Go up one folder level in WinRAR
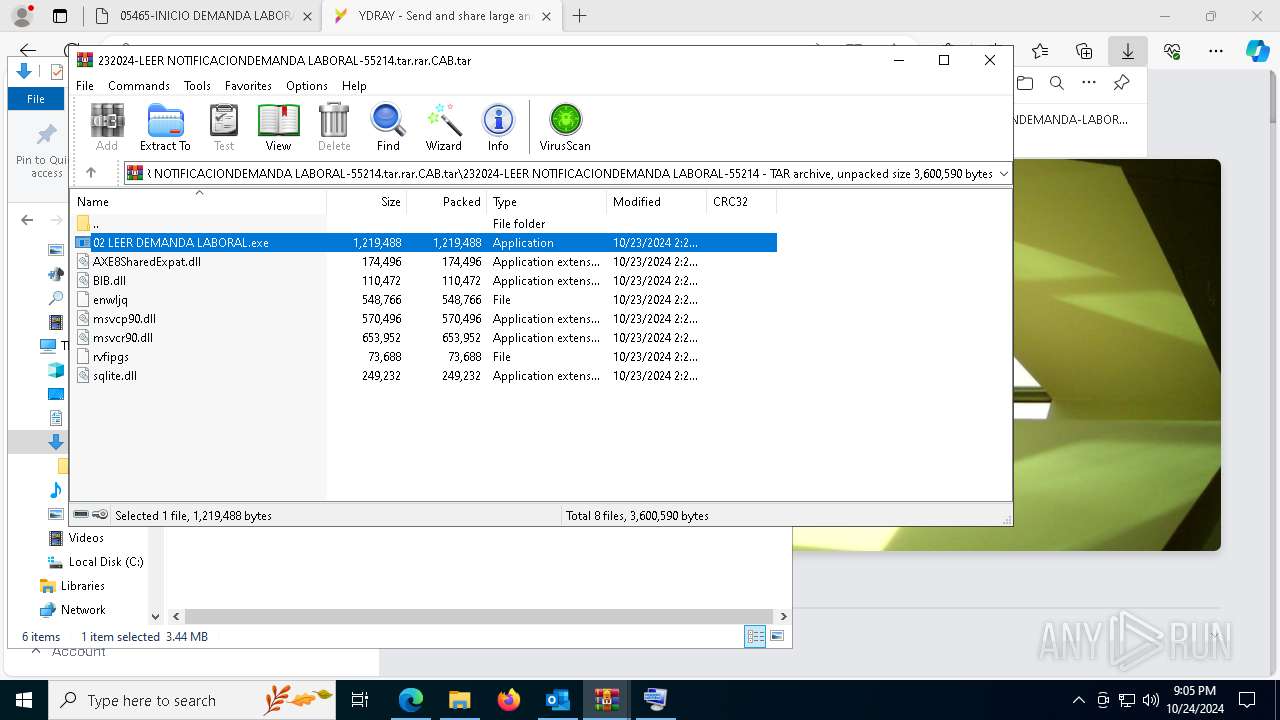Viewport: 1280px width, 720px height. (x=91, y=173)
